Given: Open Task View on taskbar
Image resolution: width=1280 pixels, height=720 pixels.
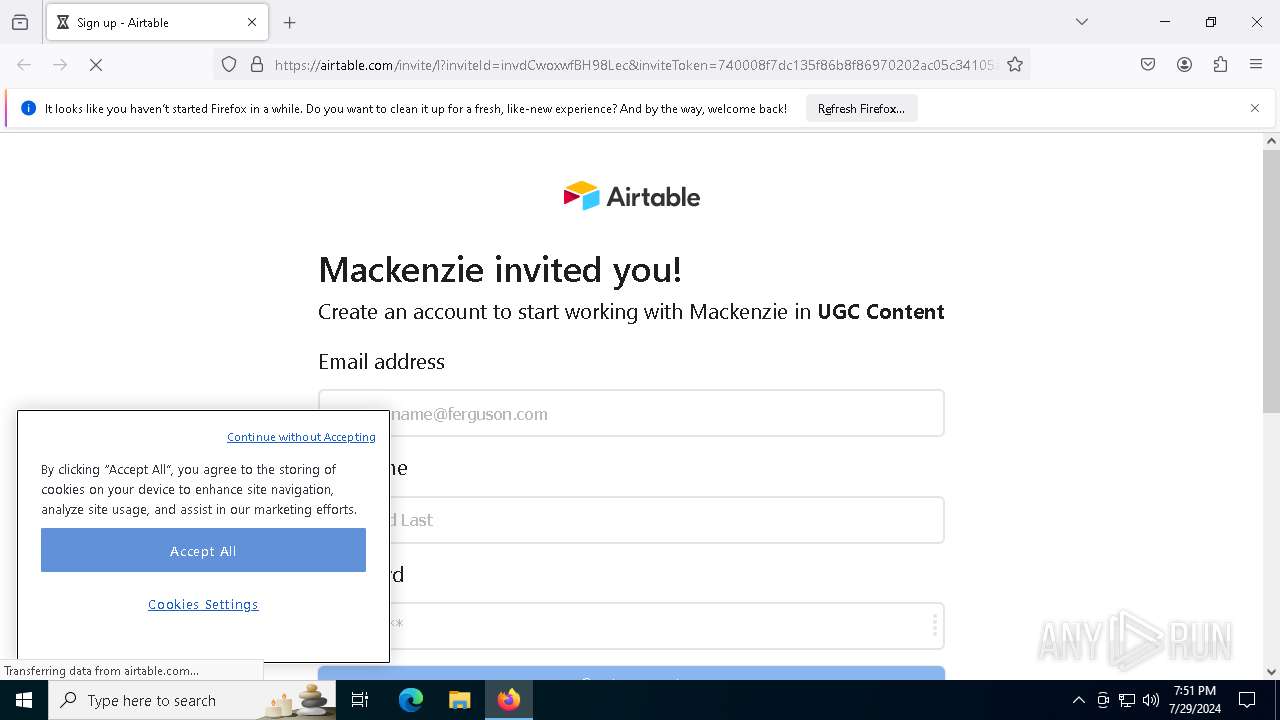Looking at the screenshot, I should point(360,700).
